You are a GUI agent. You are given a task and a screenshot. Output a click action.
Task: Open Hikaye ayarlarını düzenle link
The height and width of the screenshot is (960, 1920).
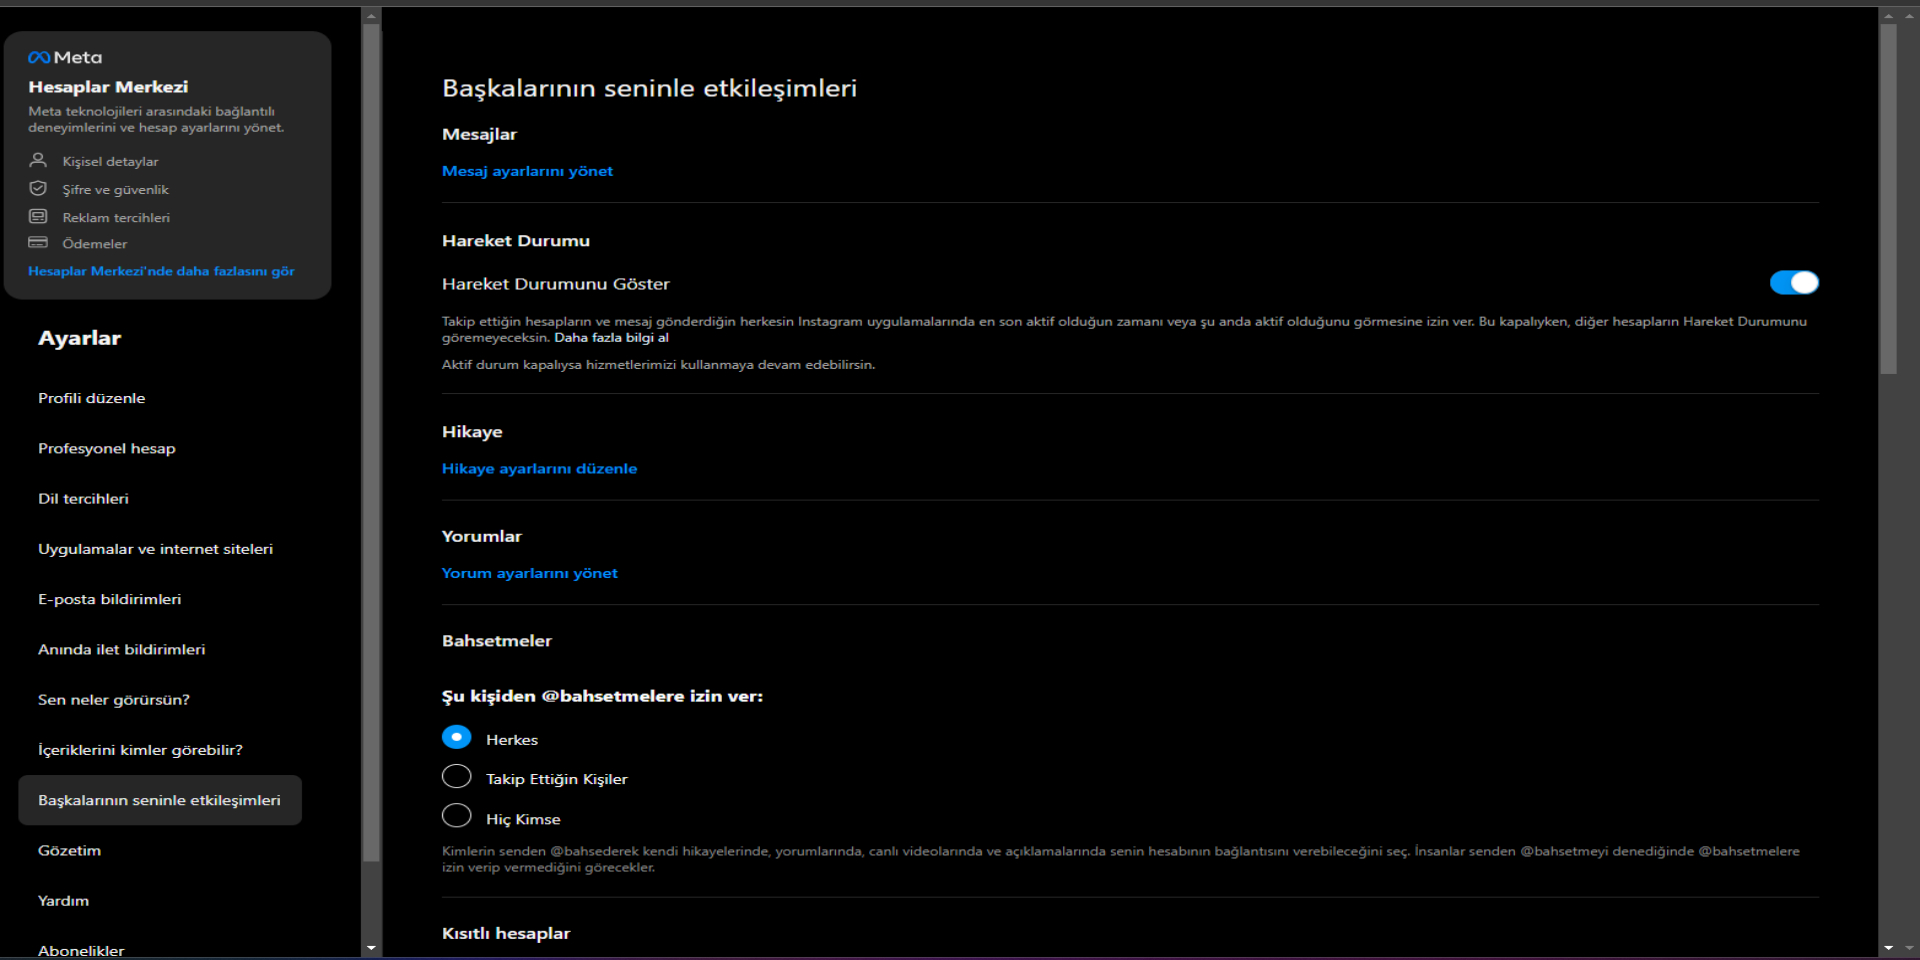click(x=539, y=468)
